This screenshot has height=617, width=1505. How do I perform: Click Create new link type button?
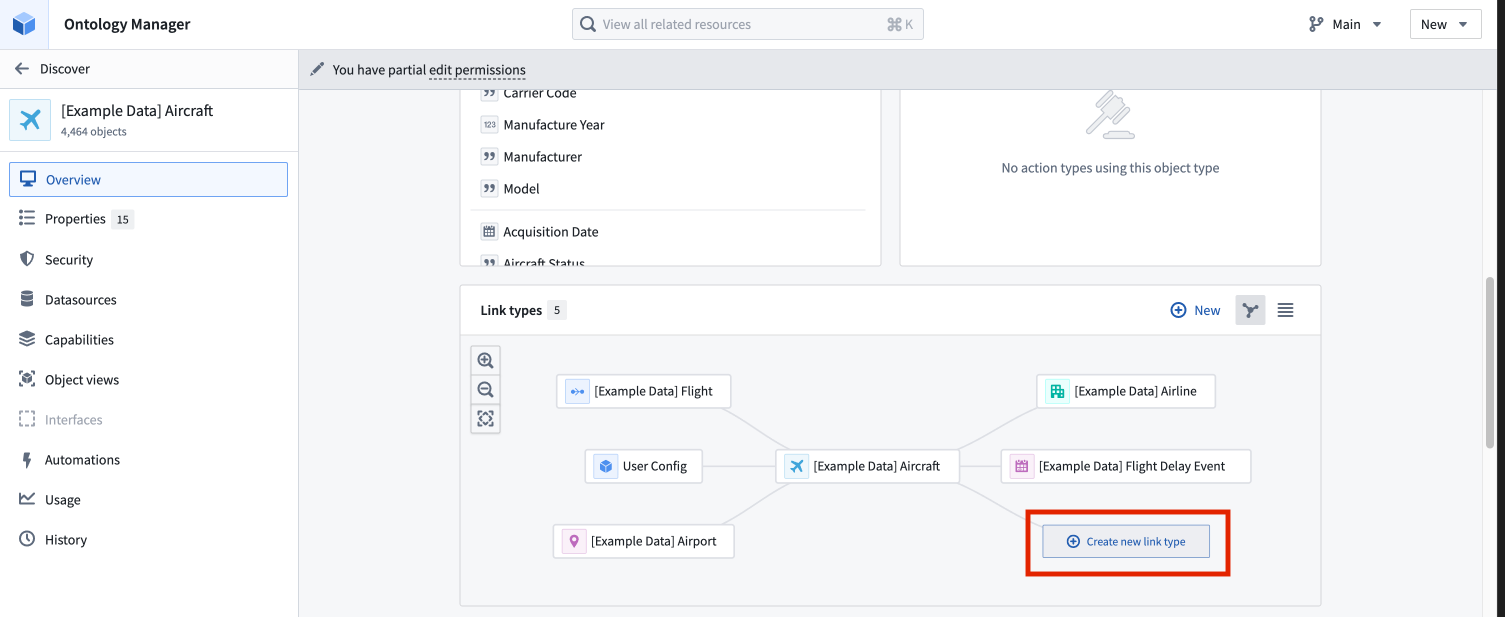[x=1126, y=541]
